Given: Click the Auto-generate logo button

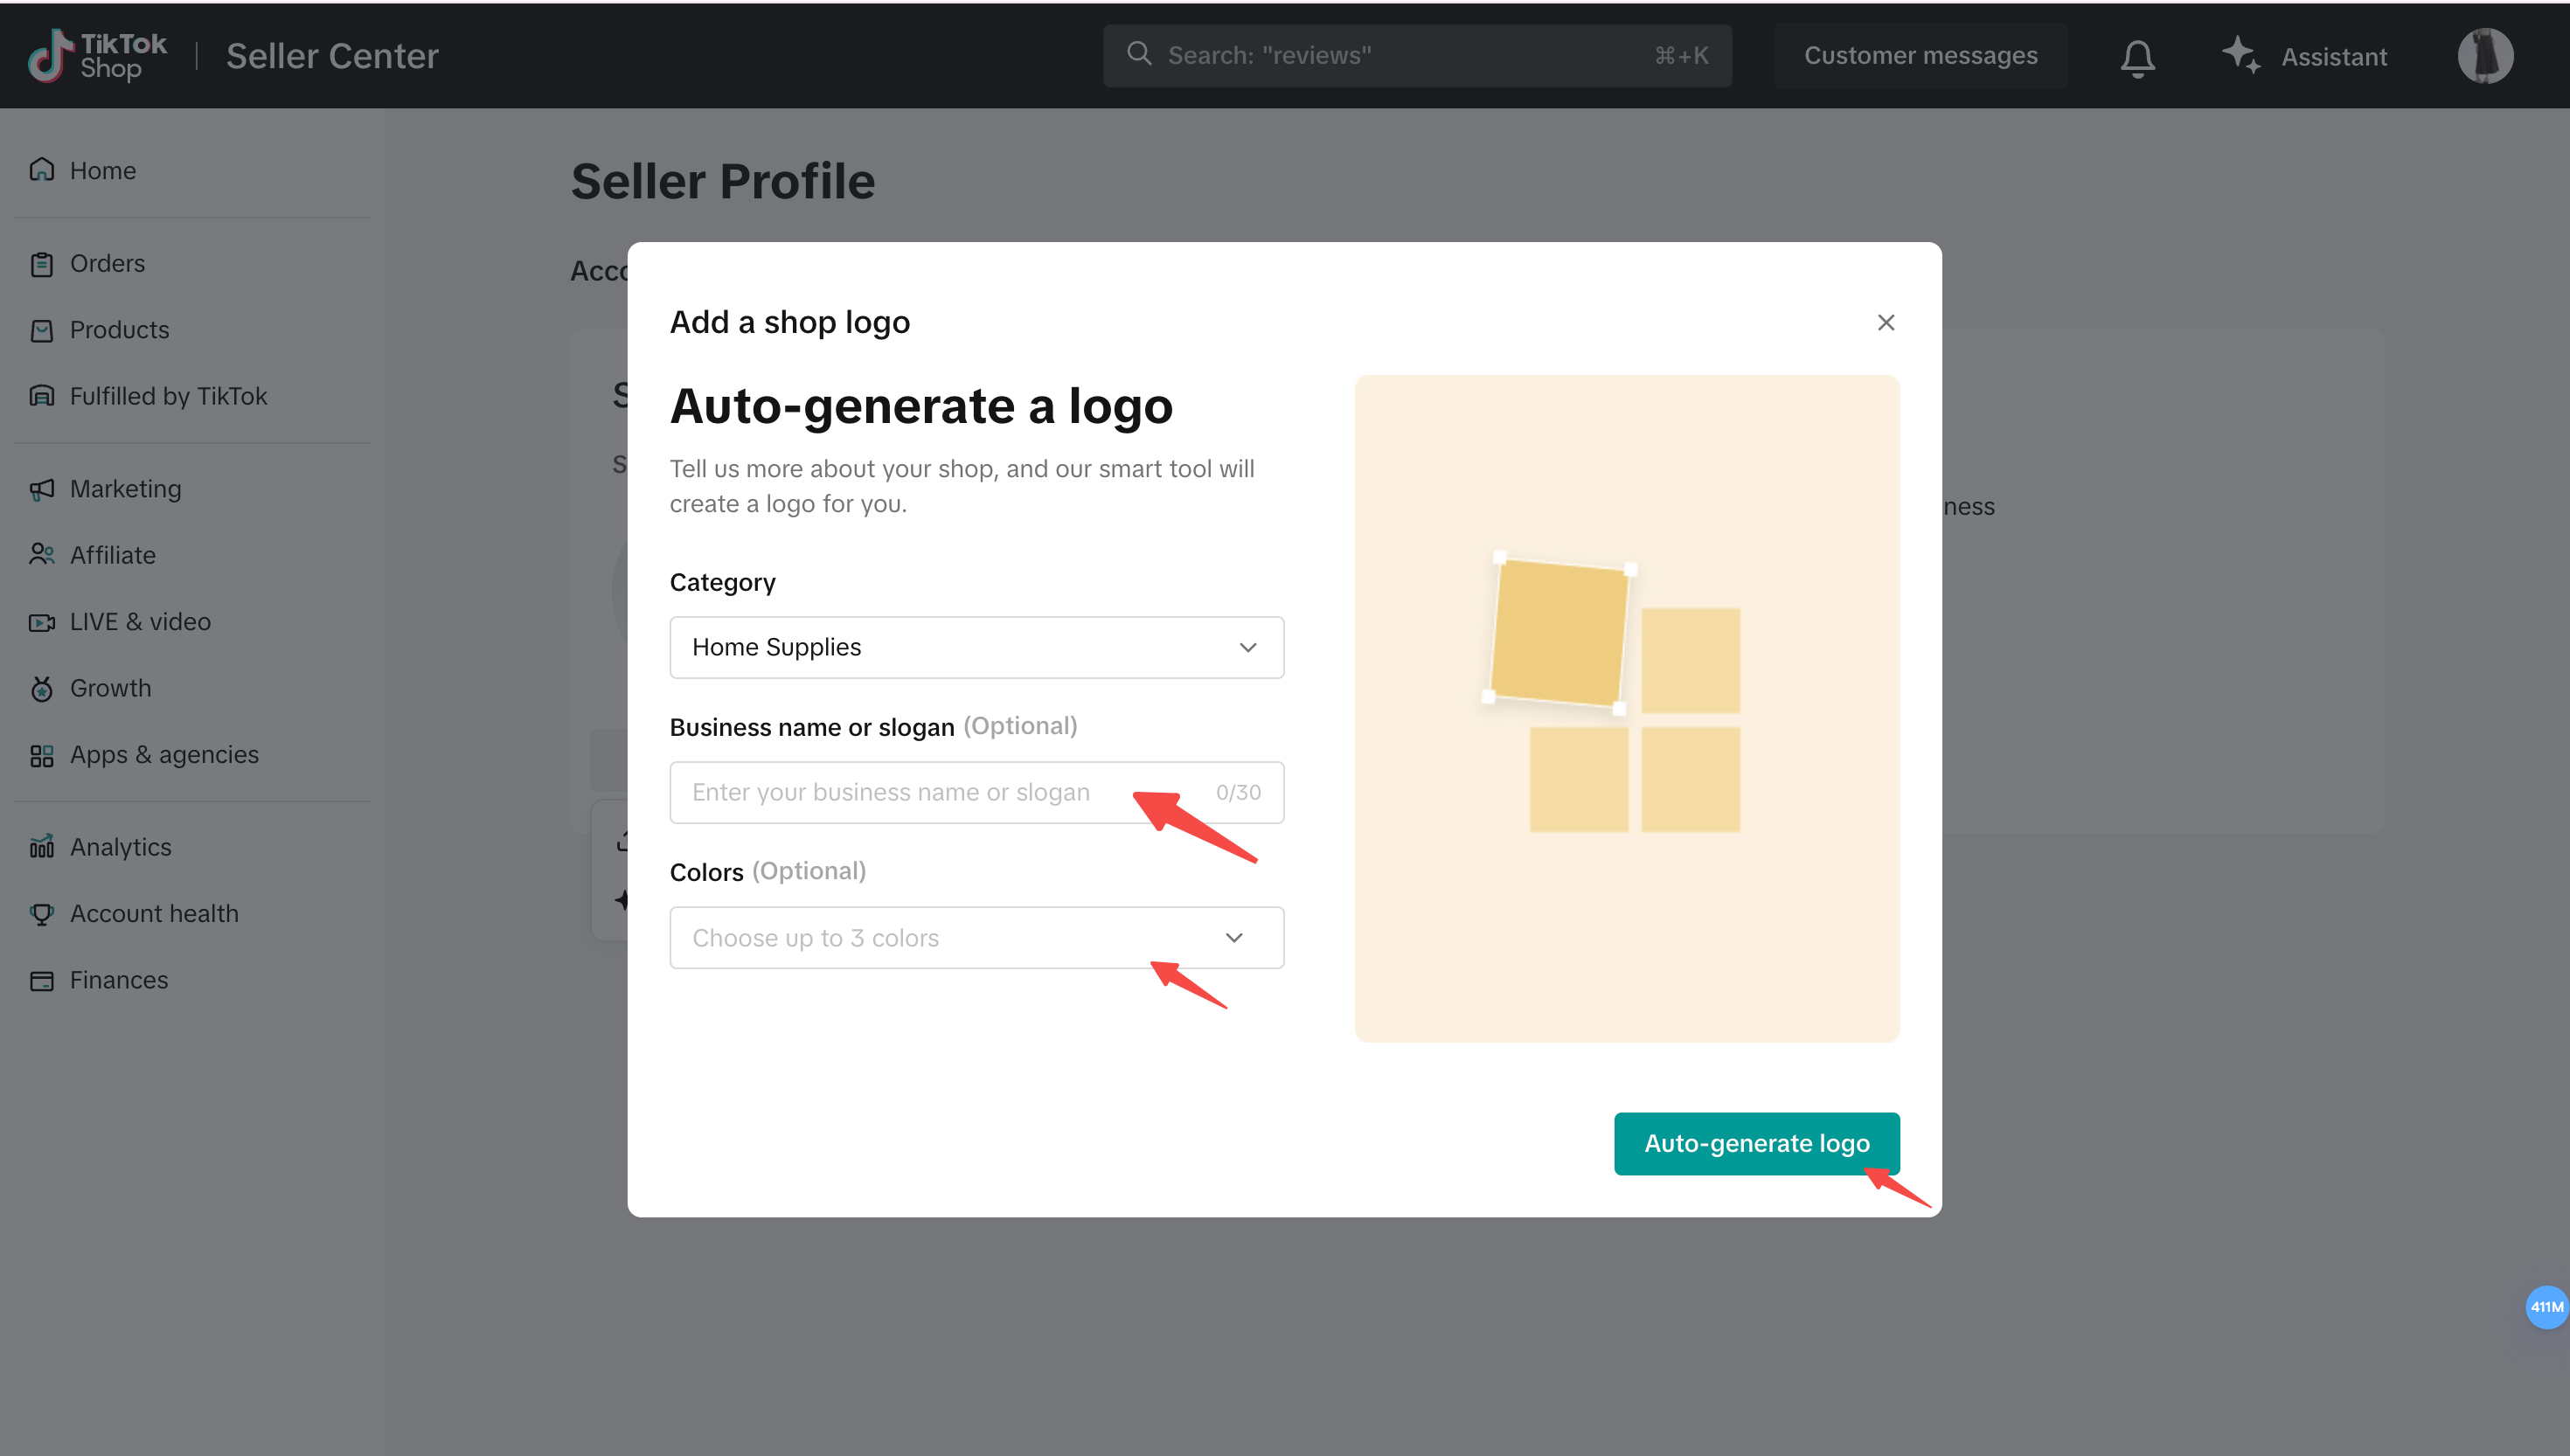Looking at the screenshot, I should 1756,1143.
